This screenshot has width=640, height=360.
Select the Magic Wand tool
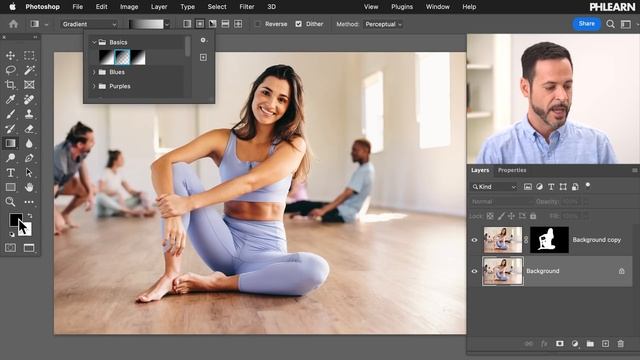point(29,70)
